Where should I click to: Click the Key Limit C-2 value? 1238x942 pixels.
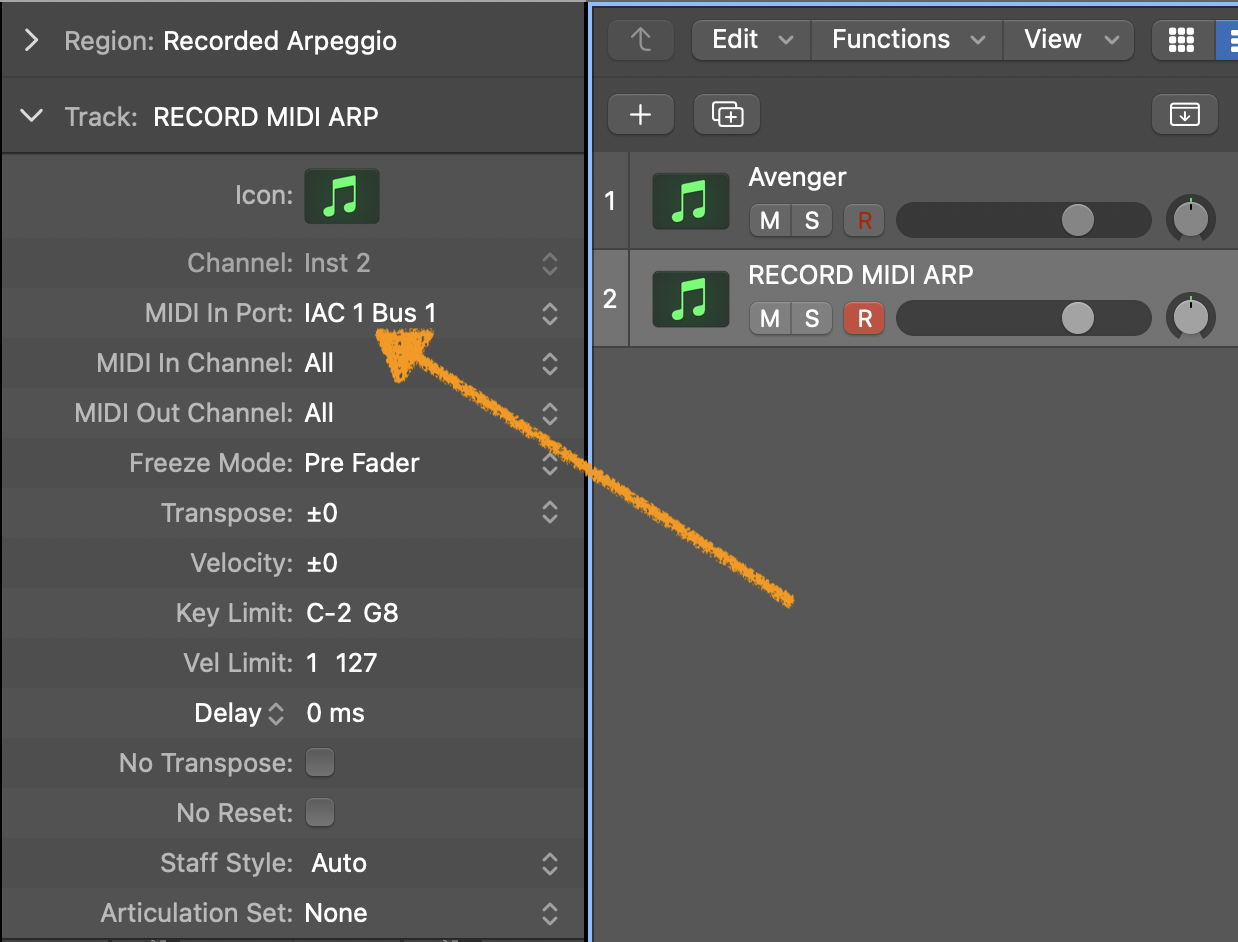coord(328,613)
